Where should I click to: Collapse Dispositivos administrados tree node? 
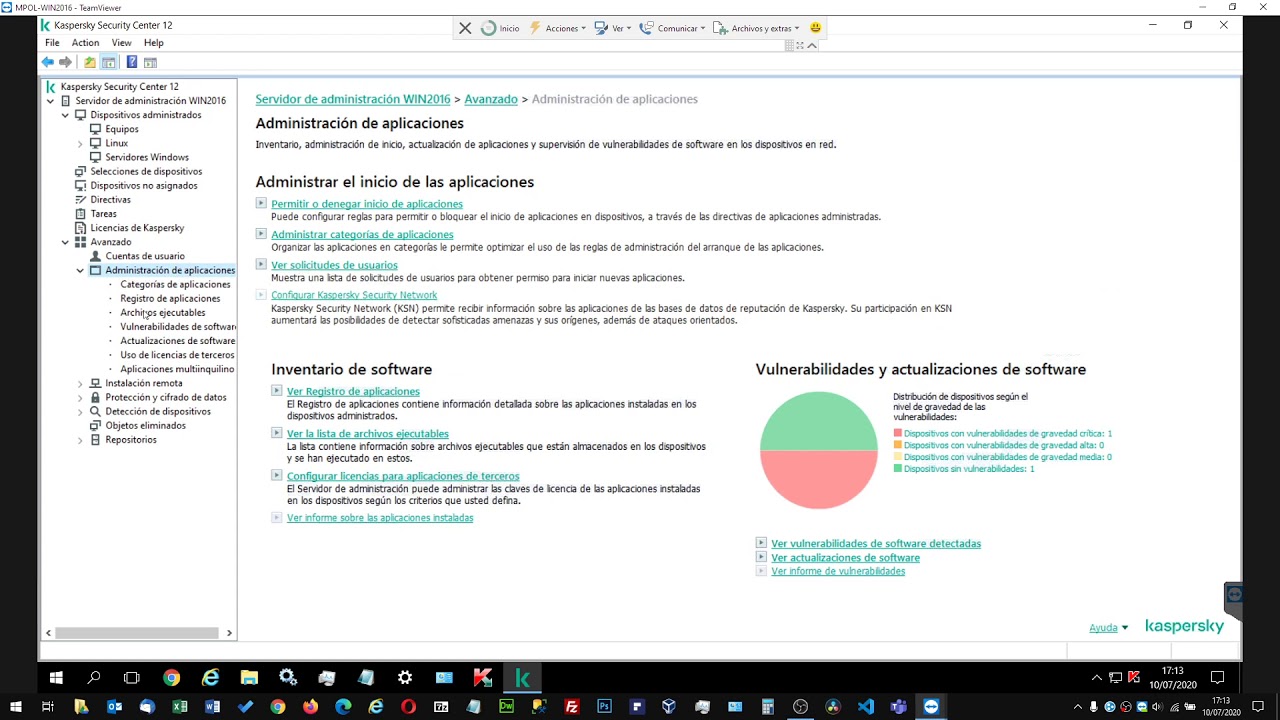coord(65,115)
